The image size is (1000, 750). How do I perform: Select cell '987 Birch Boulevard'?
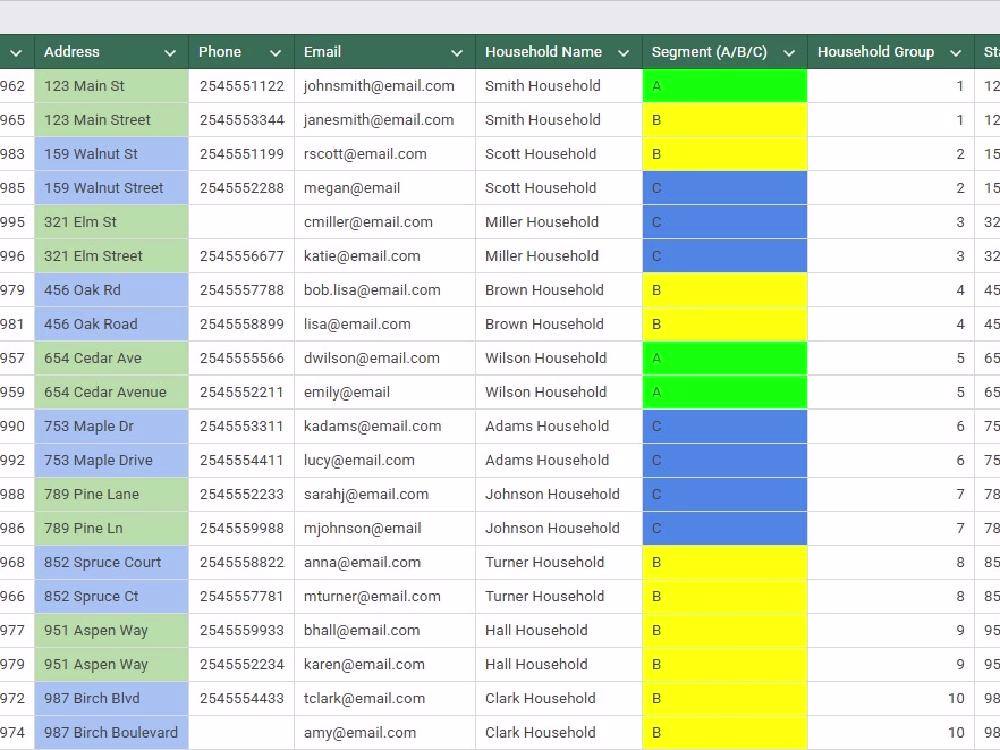(x=112, y=733)
